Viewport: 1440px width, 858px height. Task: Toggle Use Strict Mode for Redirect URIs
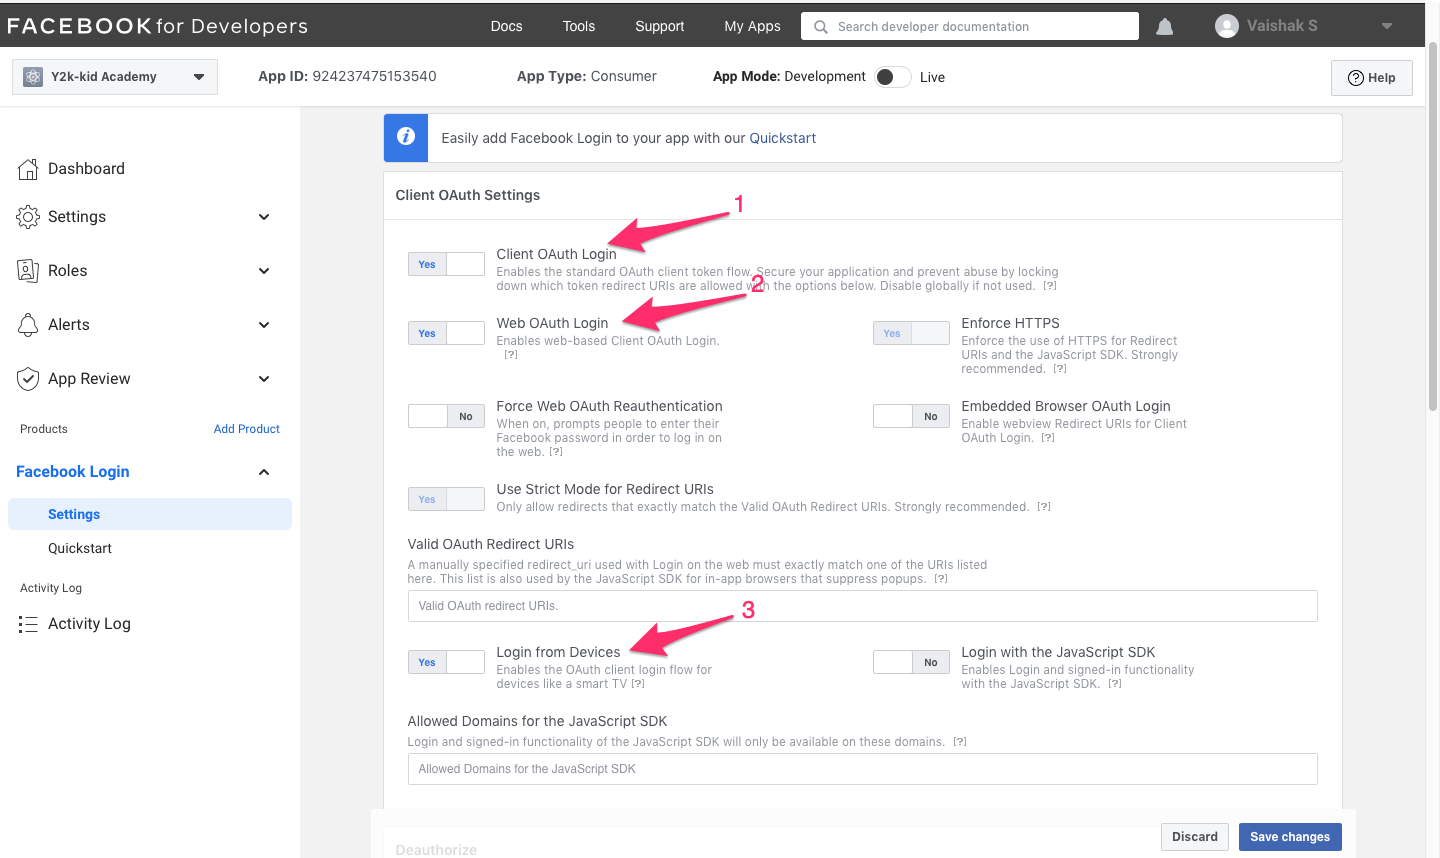tap(446, 499)
